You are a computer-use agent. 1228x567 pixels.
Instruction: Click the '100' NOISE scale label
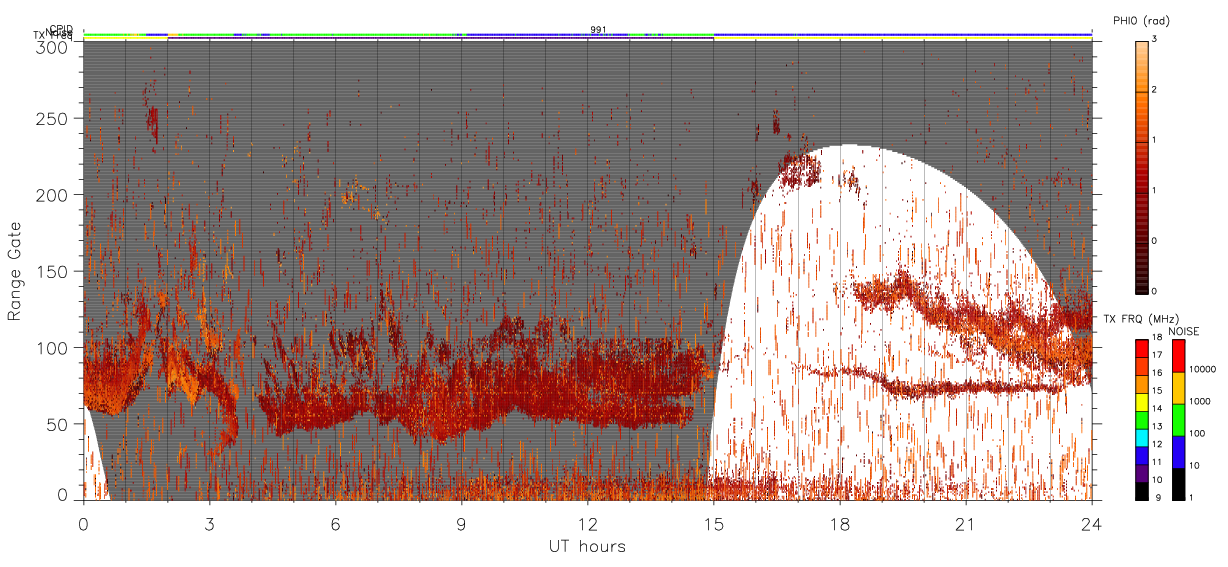click(x=1198, y=434)
